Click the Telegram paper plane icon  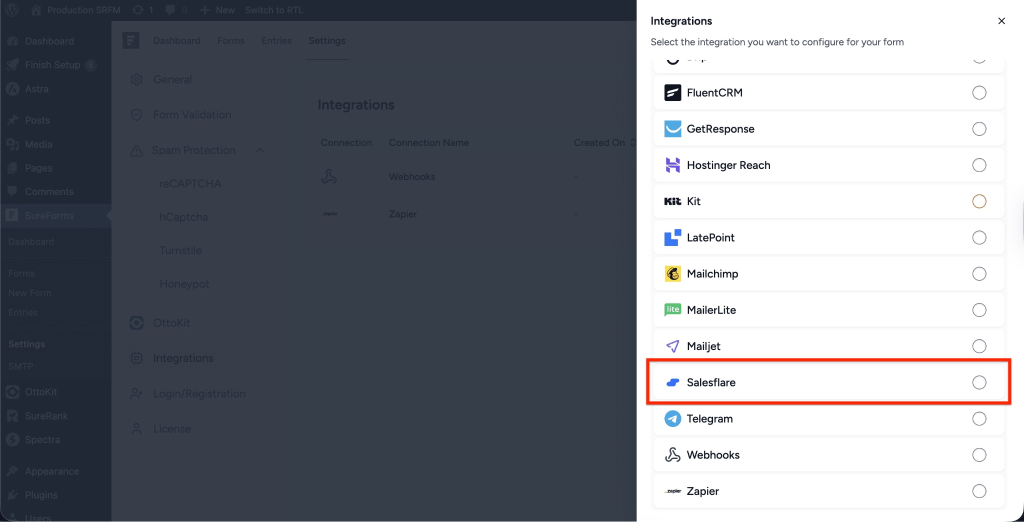coord(673,419)
